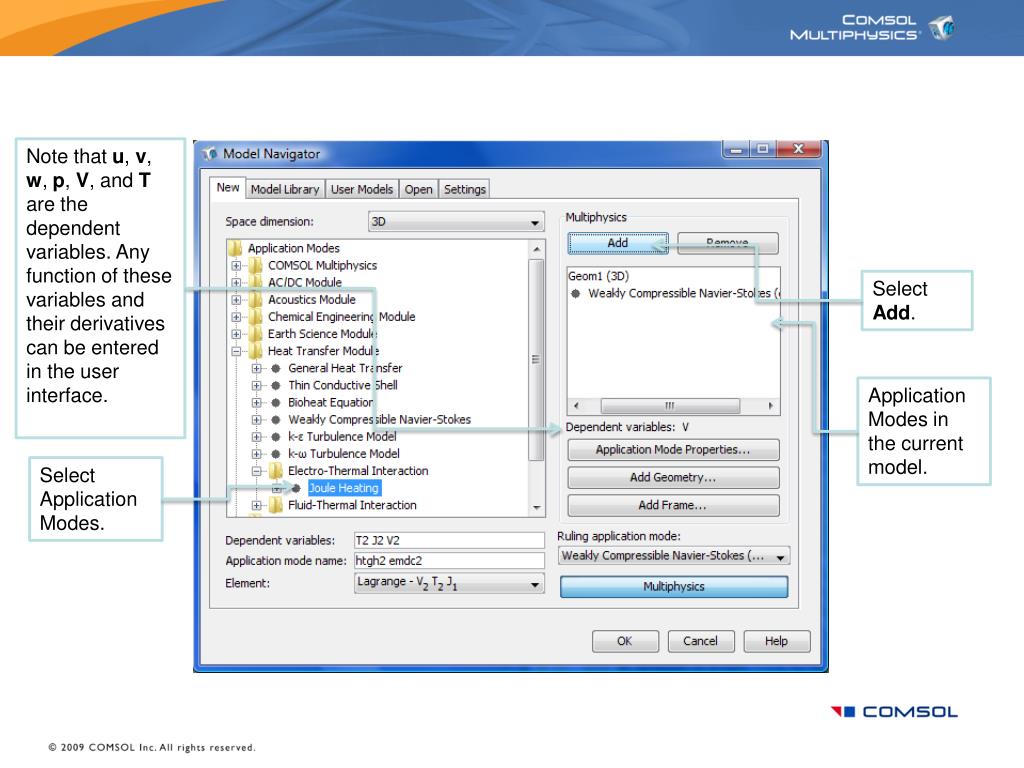This screenshot has height=768, width=1024.
Task: Expand the Earth Science Module node
Action: [236, 334]
